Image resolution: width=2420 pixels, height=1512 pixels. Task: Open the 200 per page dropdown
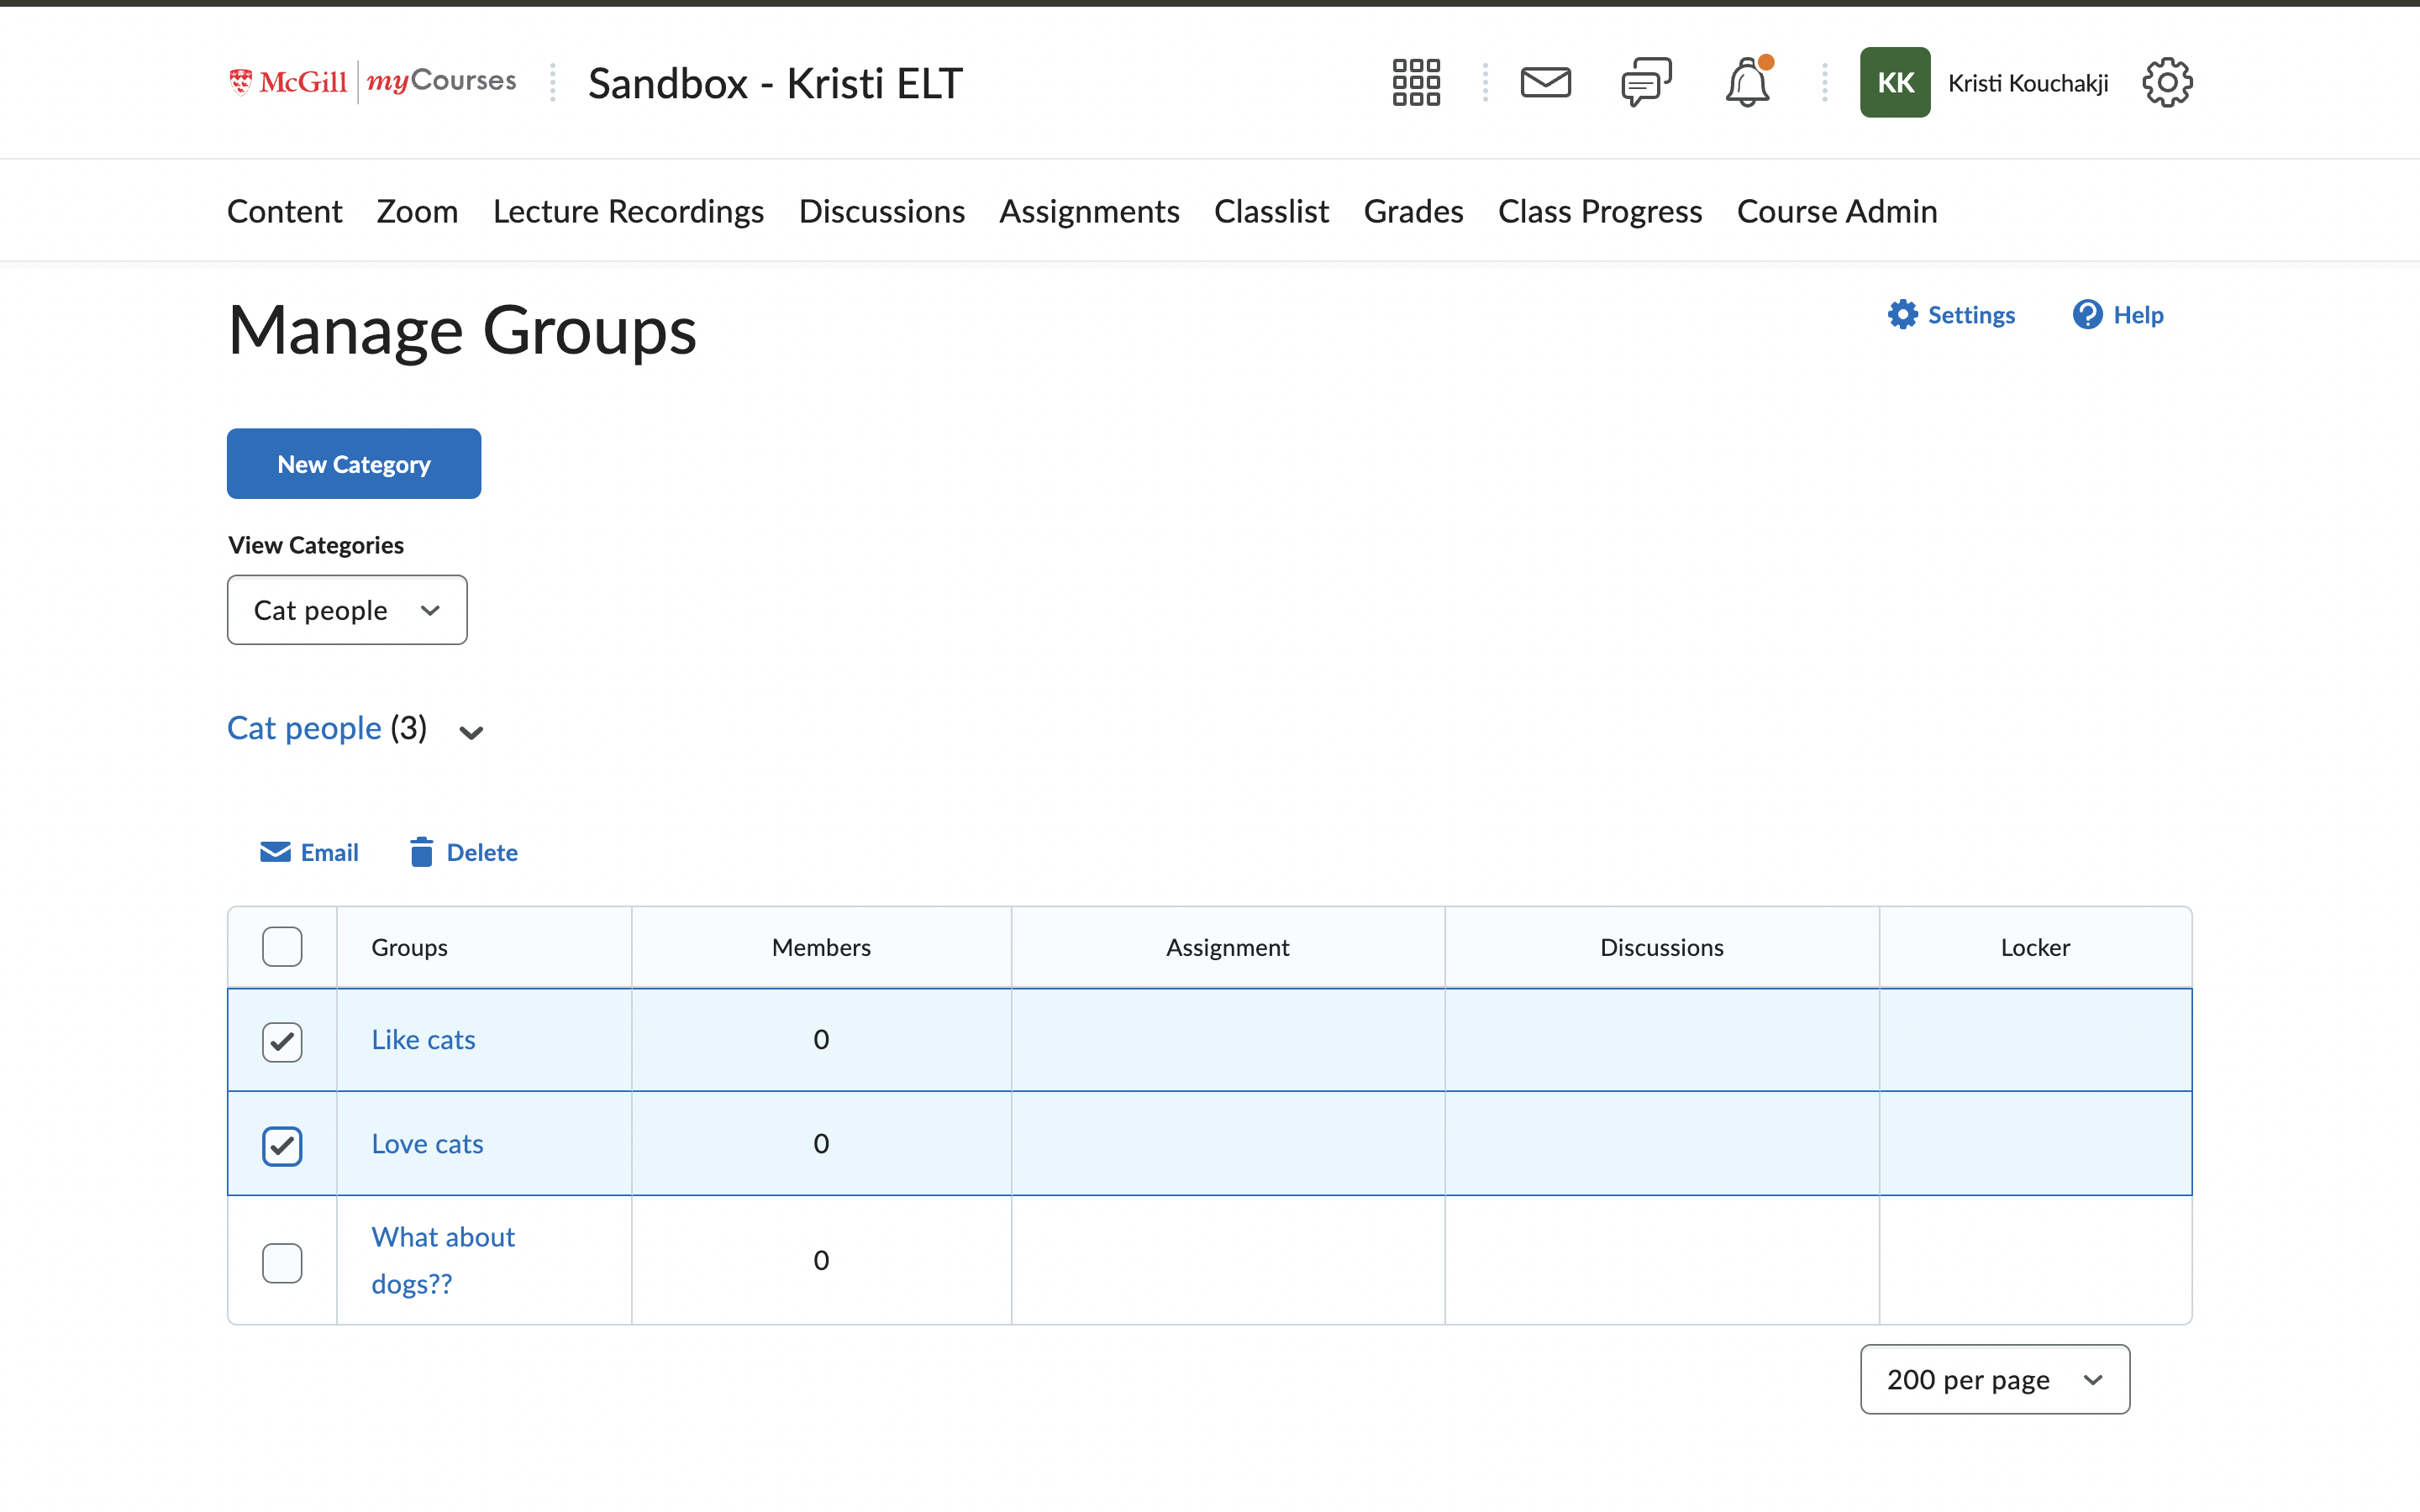click(x=1994, y=1379)
